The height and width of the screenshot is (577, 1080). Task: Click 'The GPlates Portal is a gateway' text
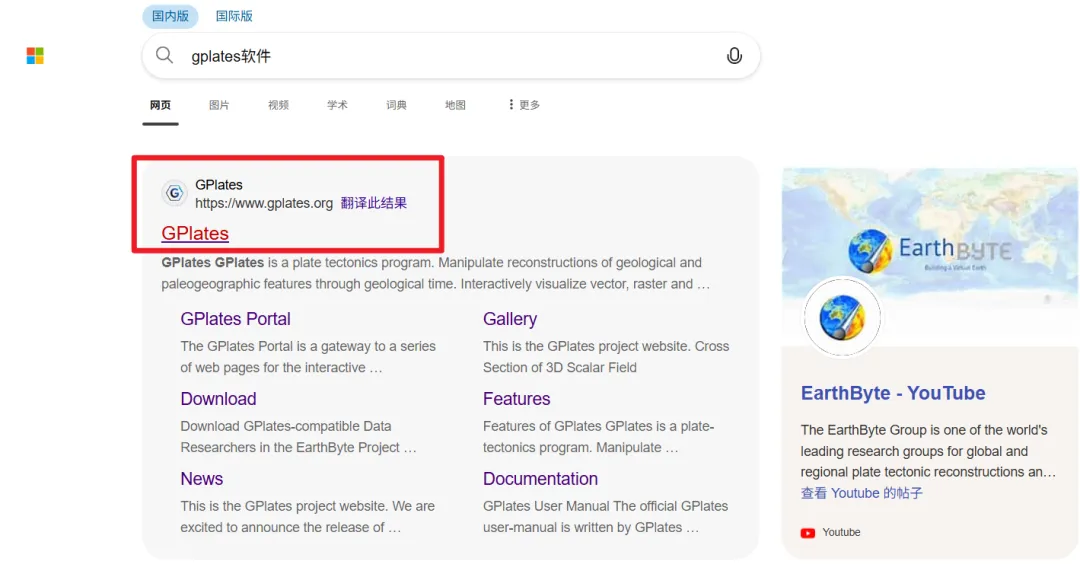click(x=308, y=357)
